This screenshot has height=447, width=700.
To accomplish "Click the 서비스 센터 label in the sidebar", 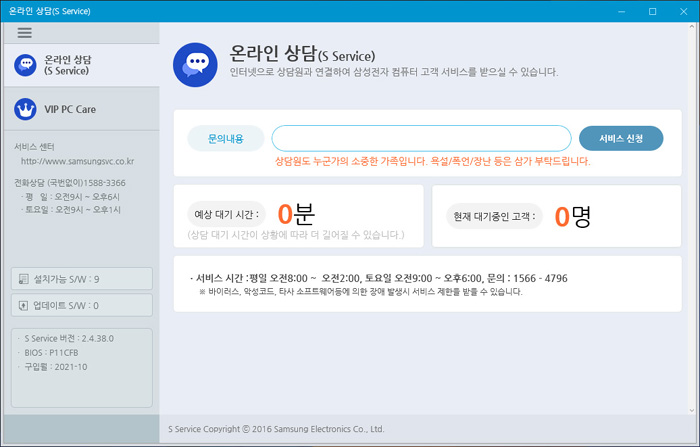I will [34, 147].
